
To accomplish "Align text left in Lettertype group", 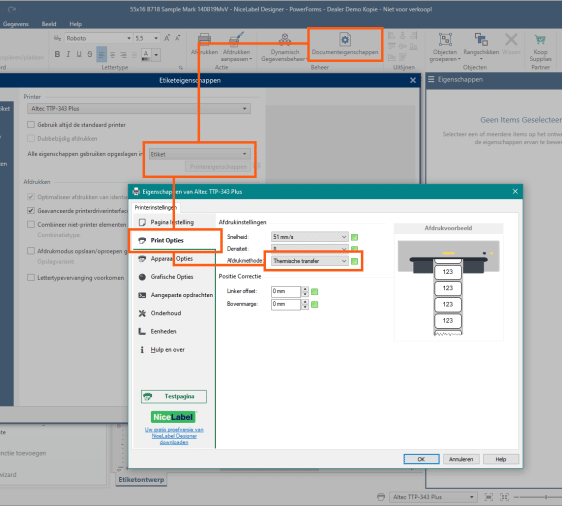I will 101,54.
